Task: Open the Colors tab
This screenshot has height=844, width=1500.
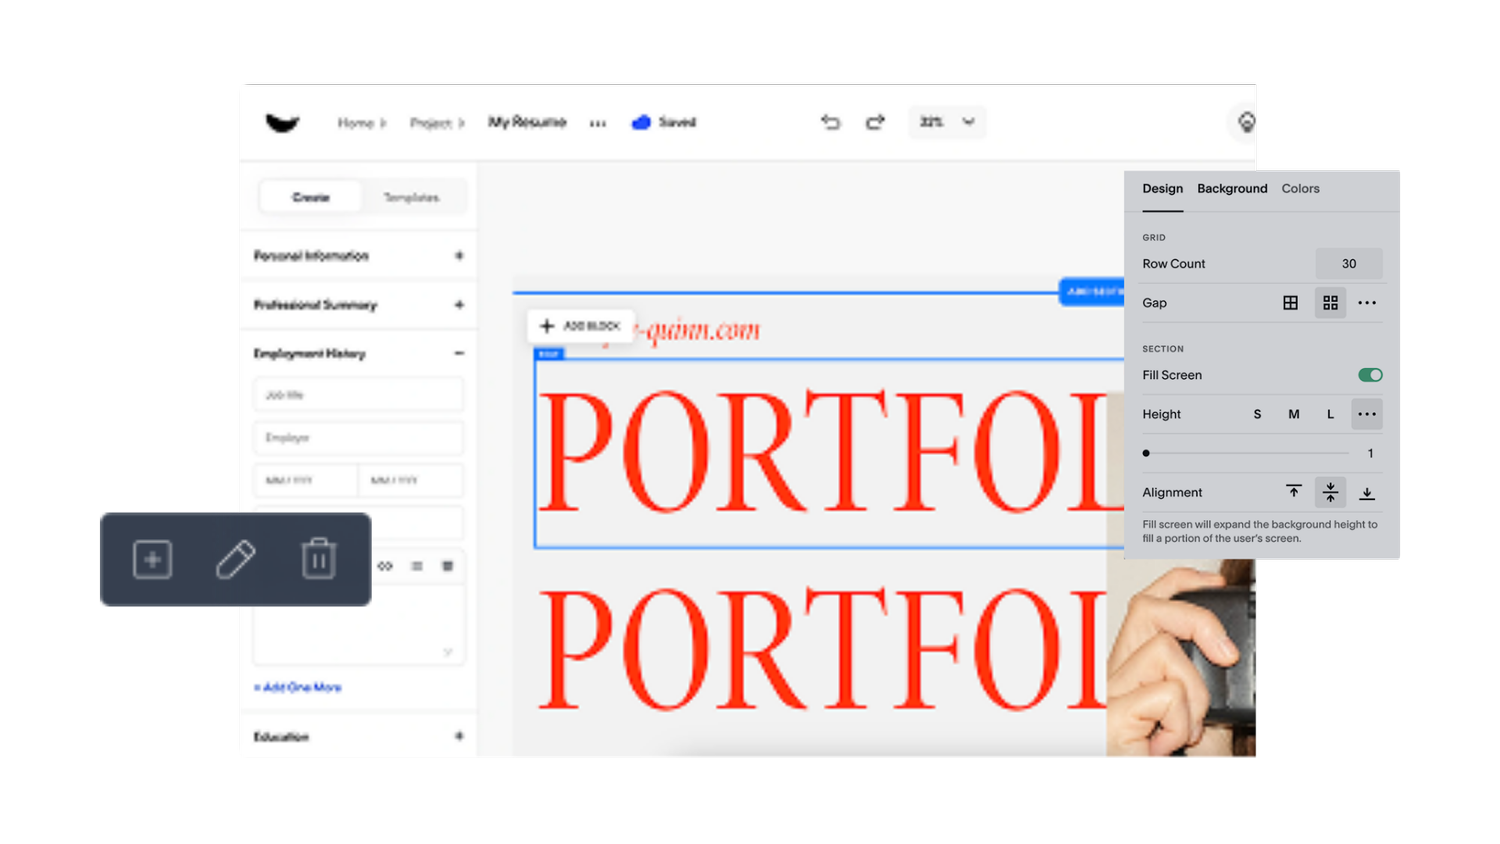Action: (1301, 189)
